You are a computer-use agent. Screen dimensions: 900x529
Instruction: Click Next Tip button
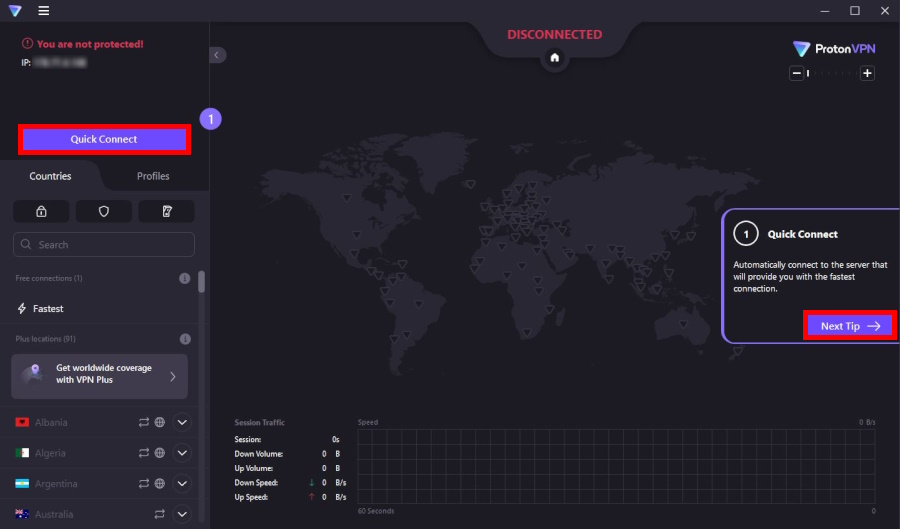[849, 326]
